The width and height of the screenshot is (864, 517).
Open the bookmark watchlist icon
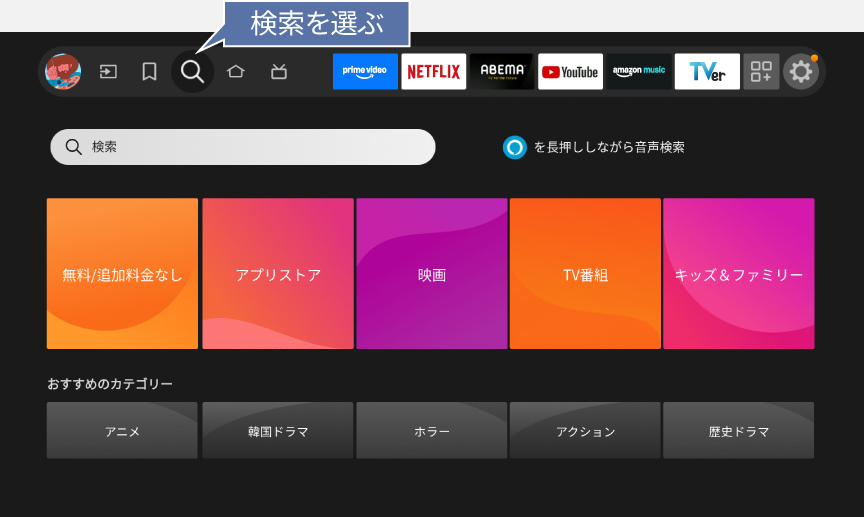click(149, 72)
